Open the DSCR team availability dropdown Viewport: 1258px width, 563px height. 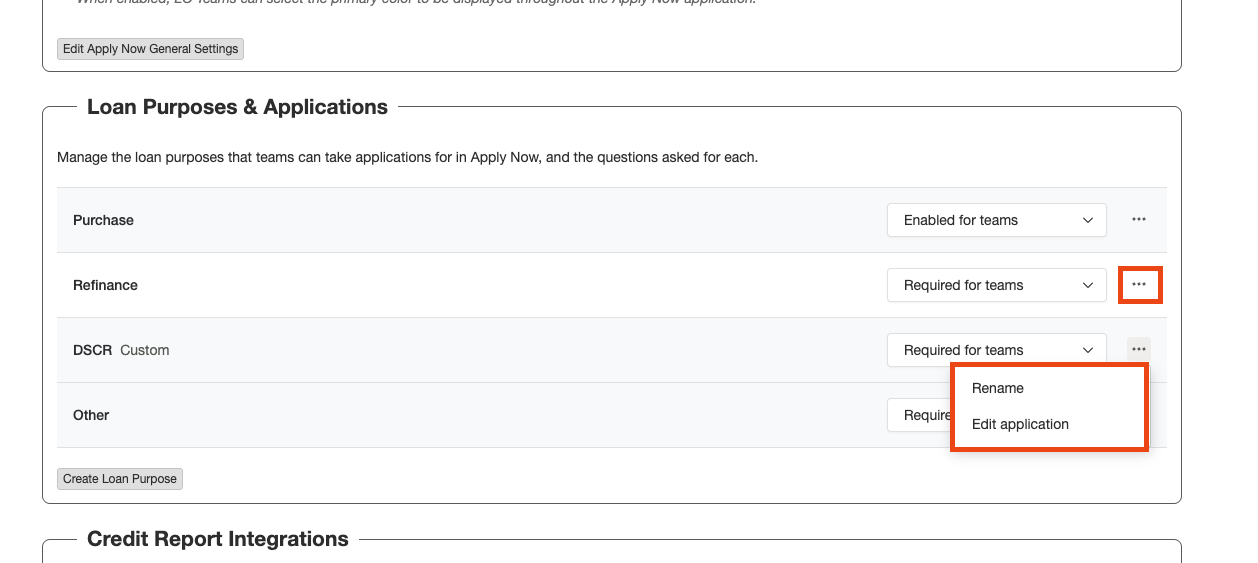[x=996, y=350]
